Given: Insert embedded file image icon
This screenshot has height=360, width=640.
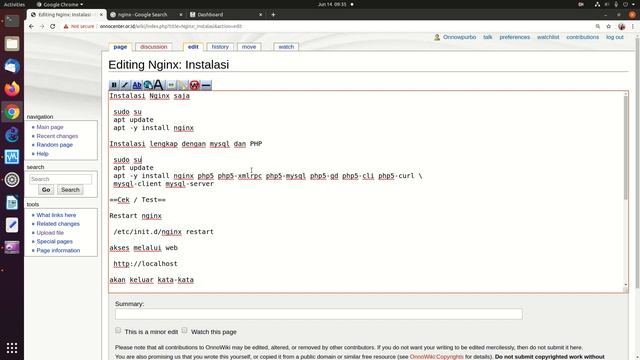Looking at the screenshot, I should [x=171, y=85].
